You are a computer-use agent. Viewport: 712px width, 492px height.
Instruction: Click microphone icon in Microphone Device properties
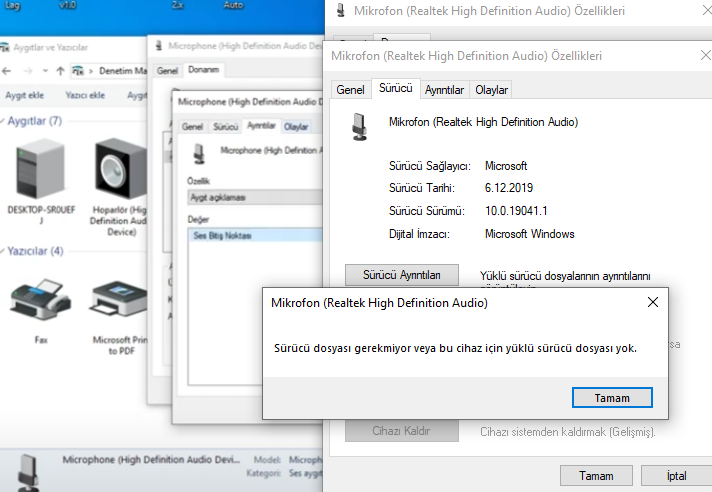click(199, 153)
